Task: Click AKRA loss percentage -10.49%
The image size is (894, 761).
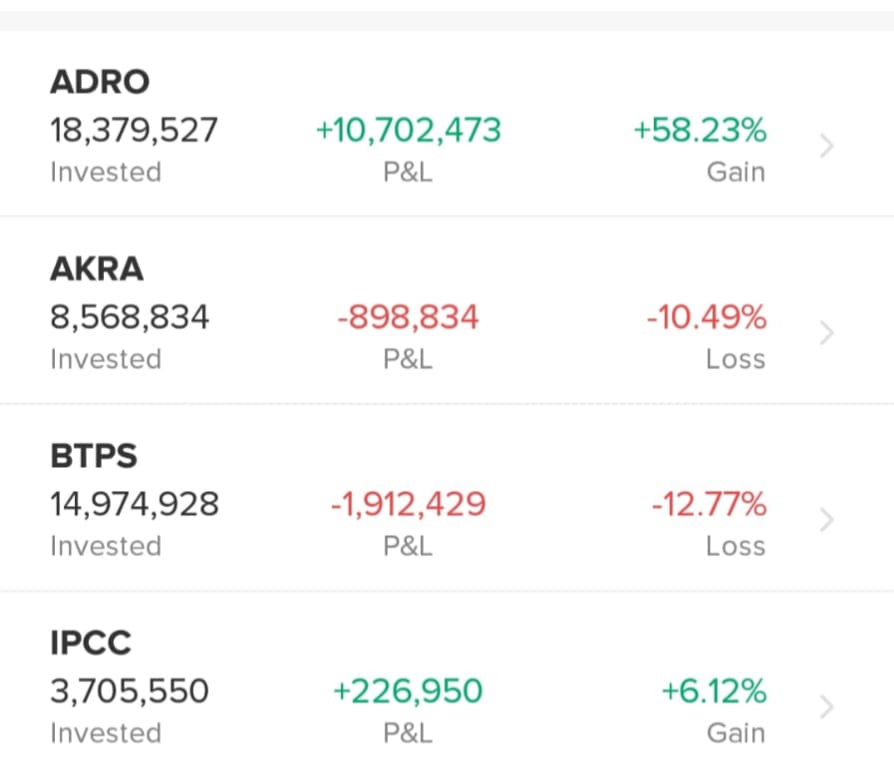Action: pyautogui.click(x=706, y=318)
